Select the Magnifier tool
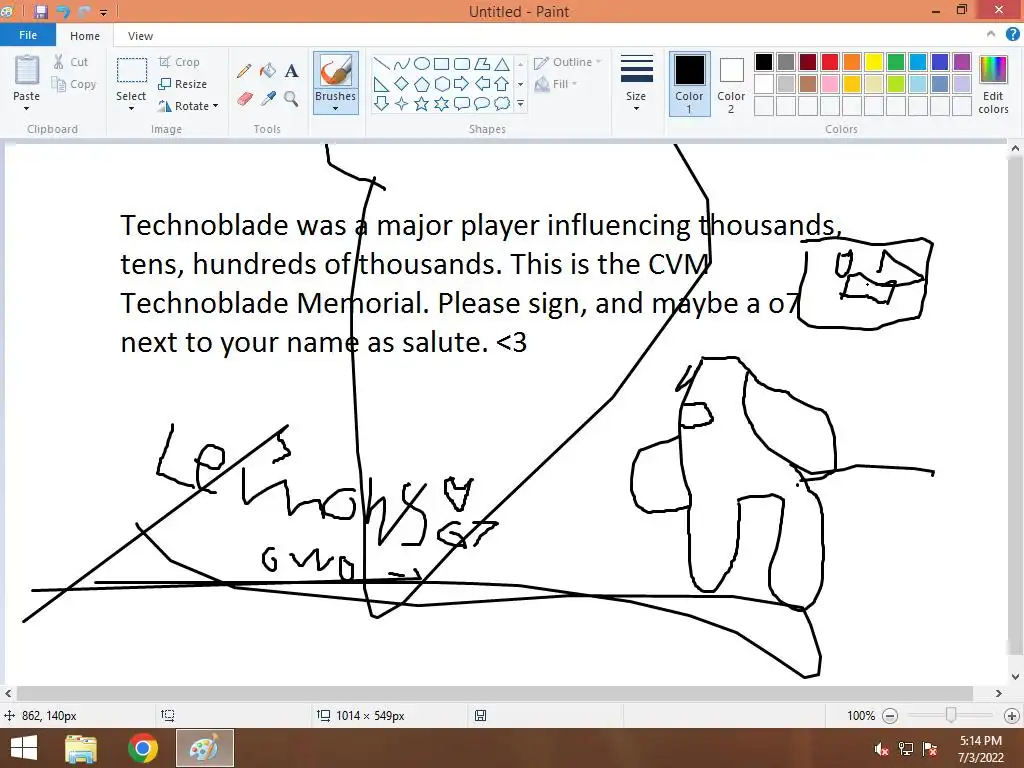Screen dimensions: 1024x768 pos(291,99)
